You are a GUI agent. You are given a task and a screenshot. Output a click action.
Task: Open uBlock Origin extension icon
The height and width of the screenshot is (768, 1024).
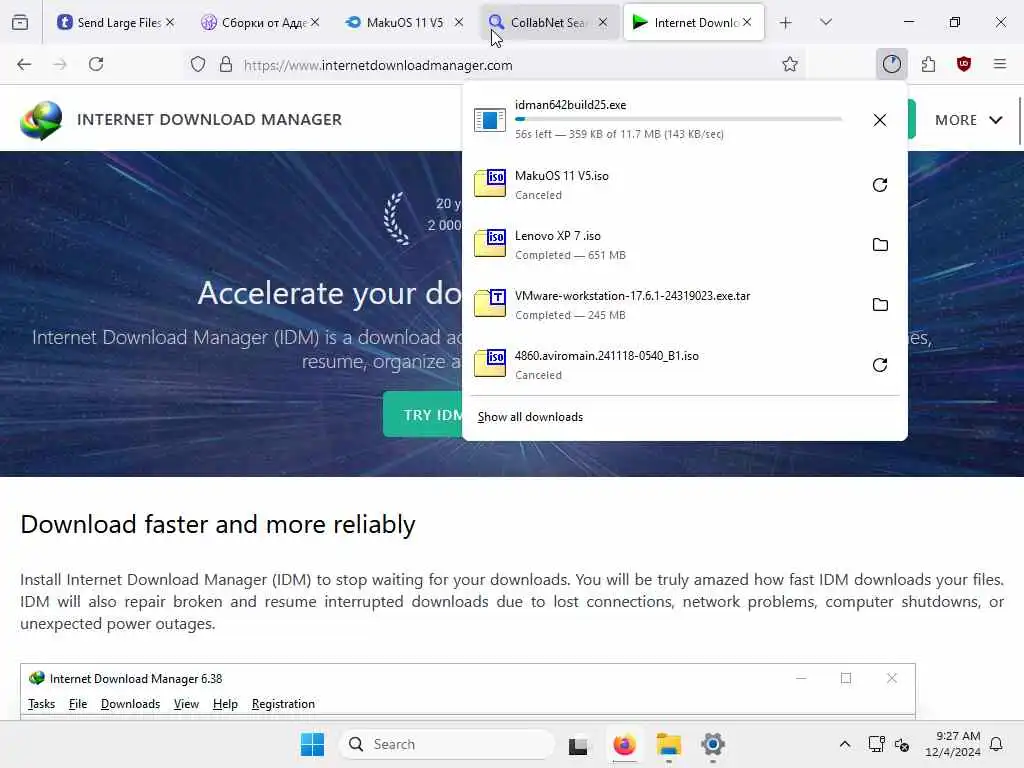click(x=964, y=64)
